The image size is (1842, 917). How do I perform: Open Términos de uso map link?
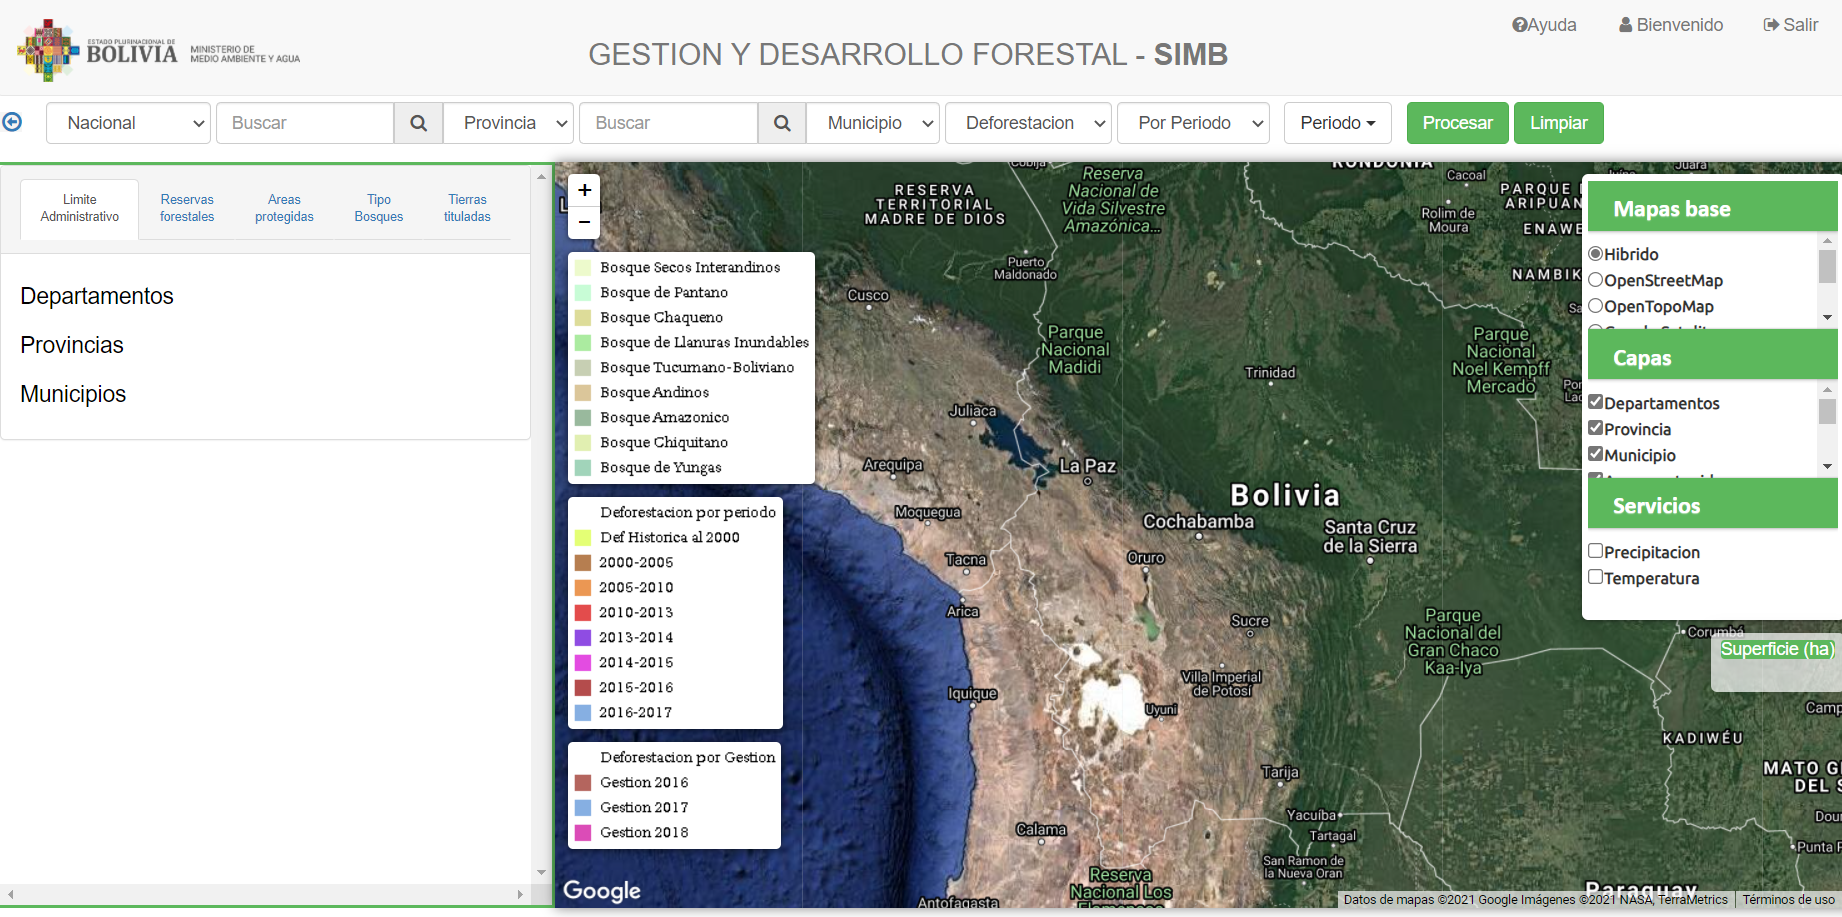pyautogui.click(x=1788, y=900)
